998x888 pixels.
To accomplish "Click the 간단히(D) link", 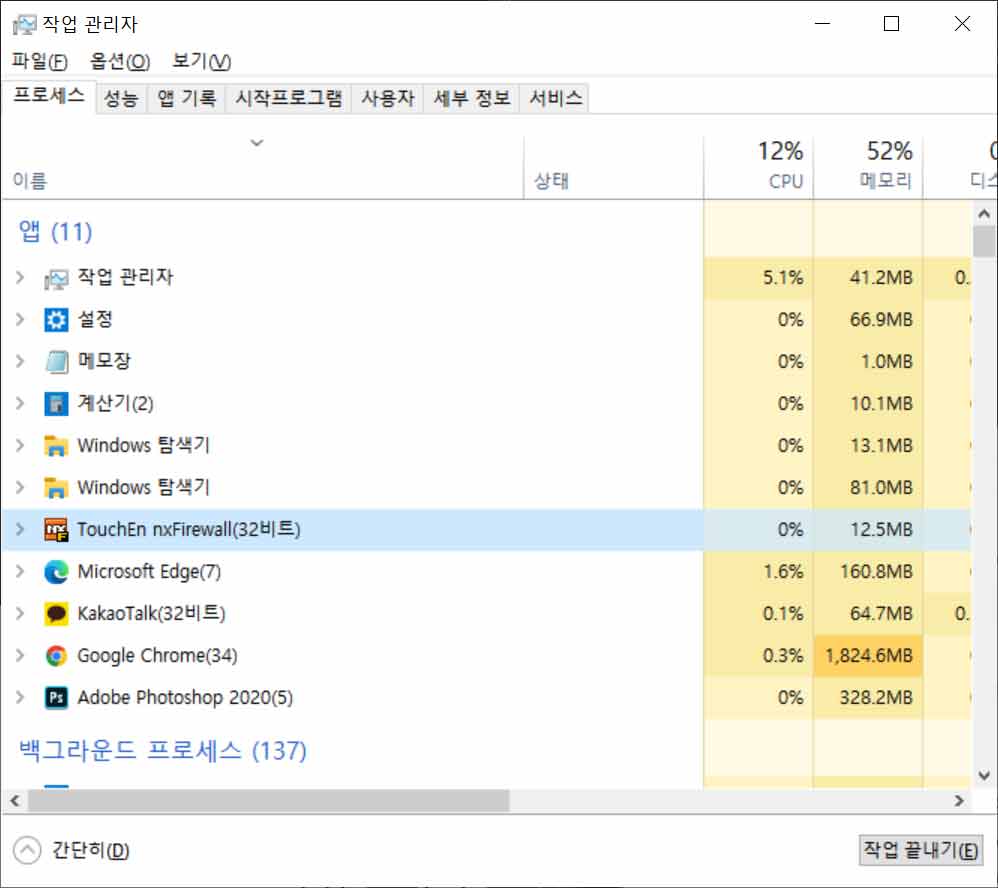I will tap(90, 850).
